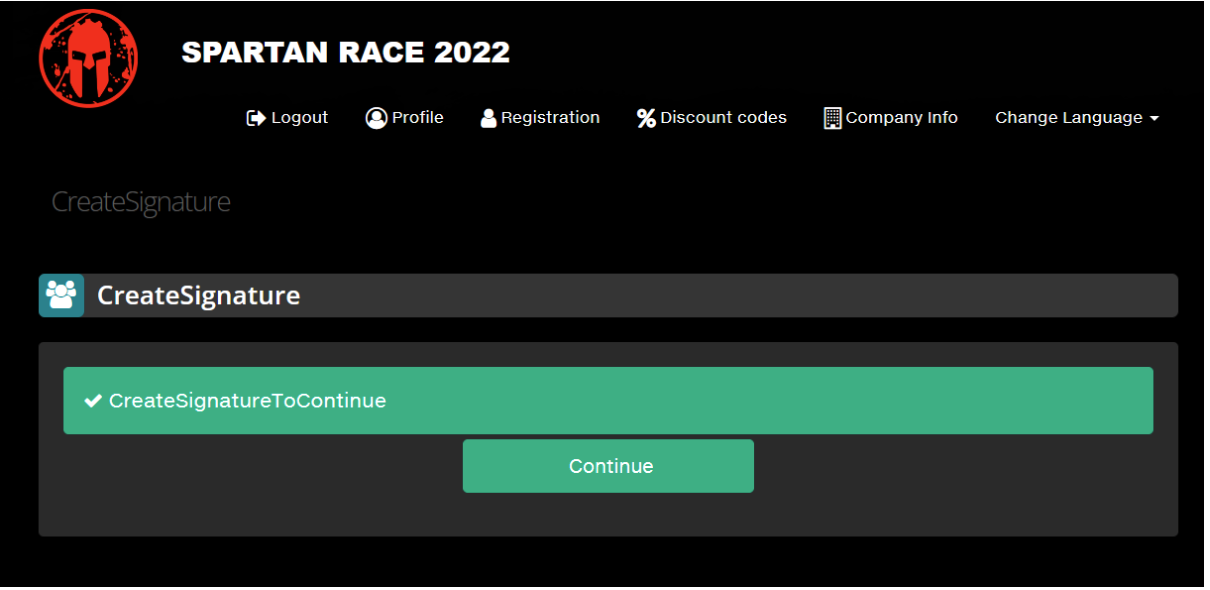
Task: Expand the Change Language dropdown
Action: tap(1068, 118)
